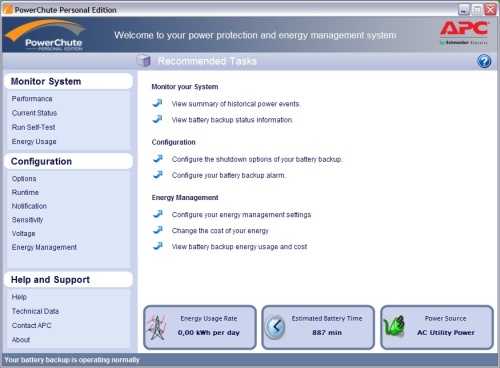Open Energy Usage in the sidebar
This screenshot has height=368, width=500.
(34, 142)
